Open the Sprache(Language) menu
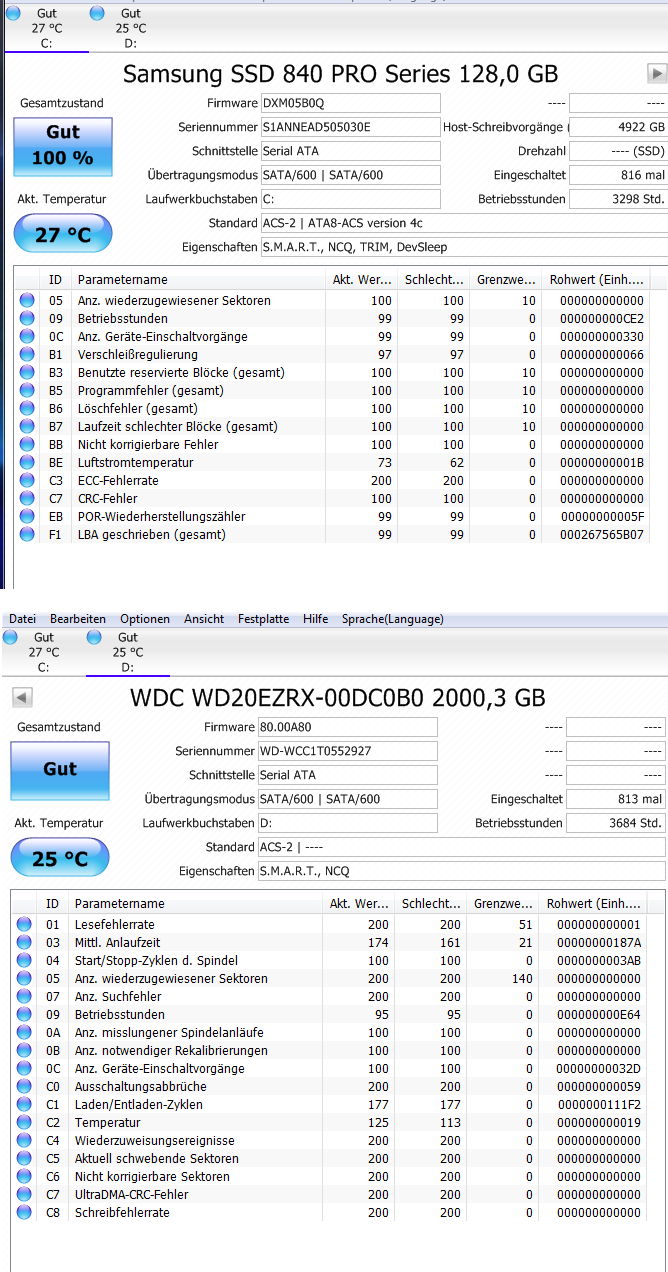This screenshot has width=668, height=1272. (x=392, y=619)
